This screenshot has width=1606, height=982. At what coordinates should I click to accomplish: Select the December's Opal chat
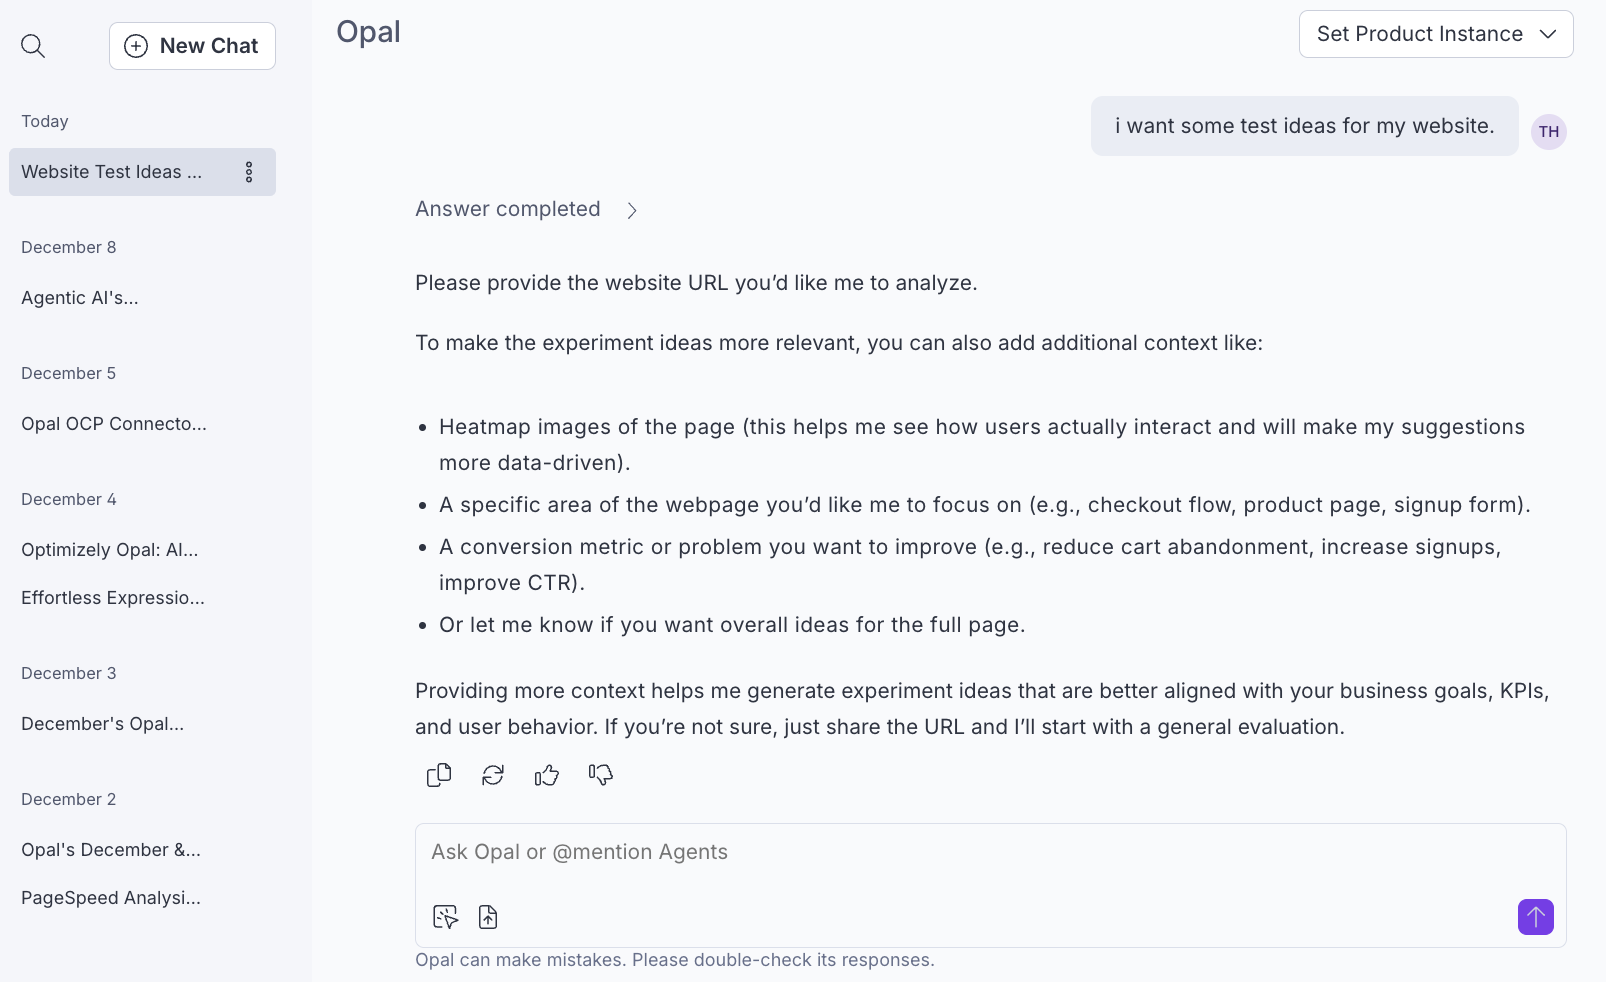pos(102,723)
